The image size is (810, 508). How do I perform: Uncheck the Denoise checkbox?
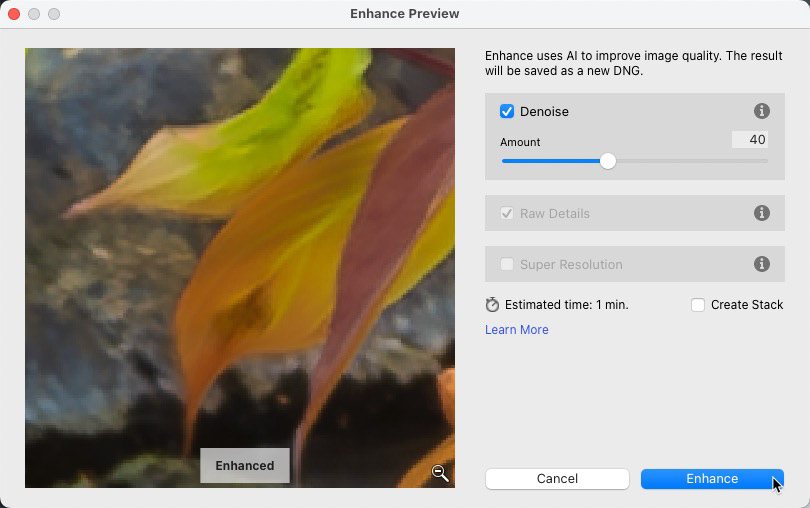click(507, 111)
